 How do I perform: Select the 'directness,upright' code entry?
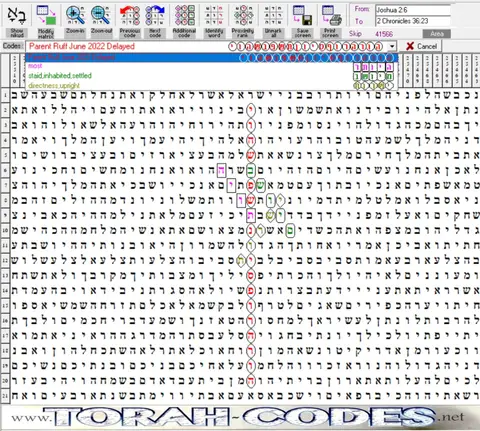pyautogui.click(x=212, y=85)
